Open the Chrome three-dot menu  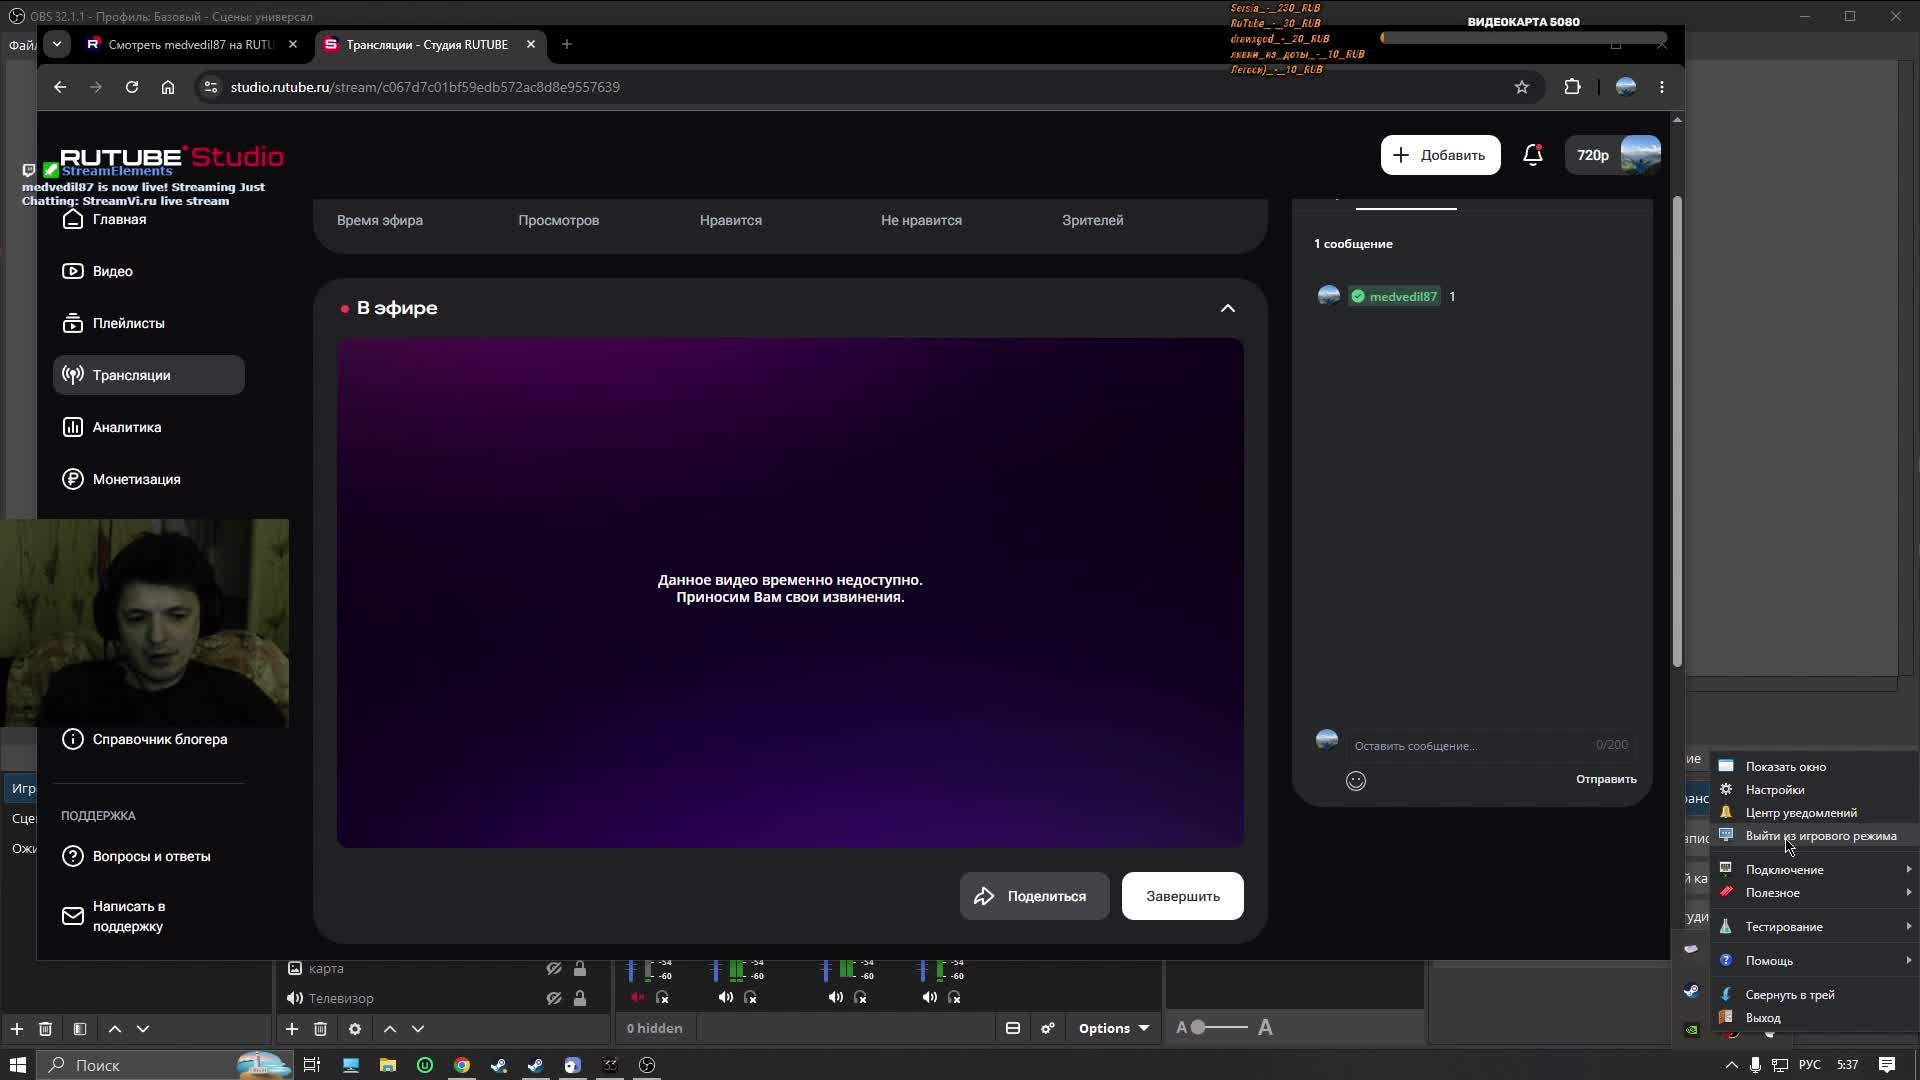[x=1662, y=87]
